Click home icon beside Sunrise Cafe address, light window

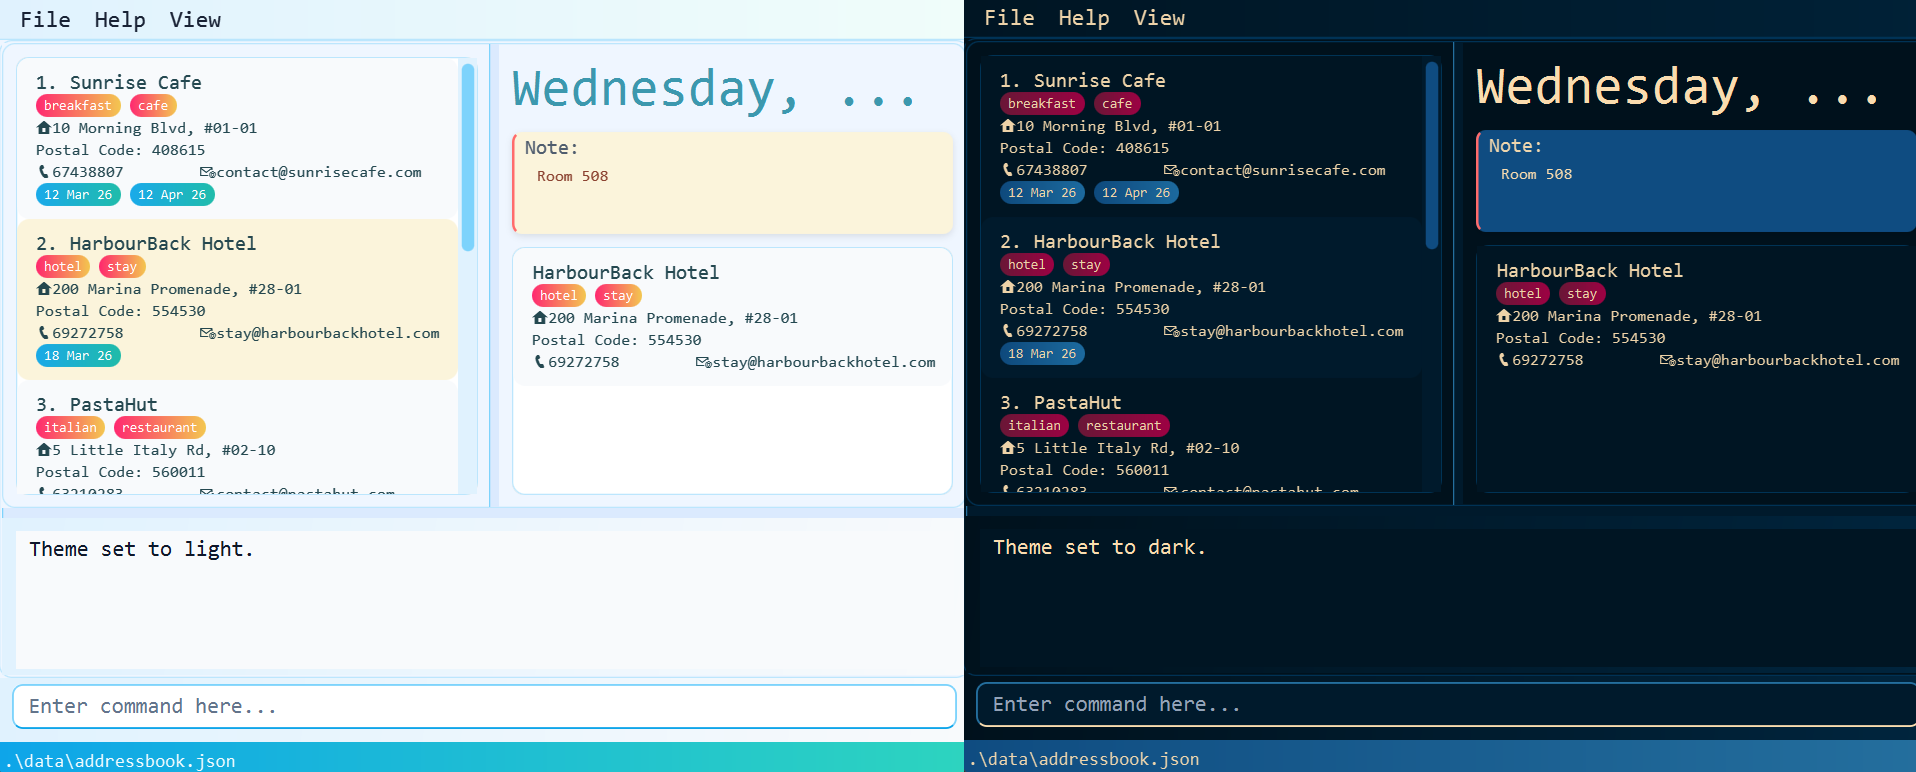point(43,128)
